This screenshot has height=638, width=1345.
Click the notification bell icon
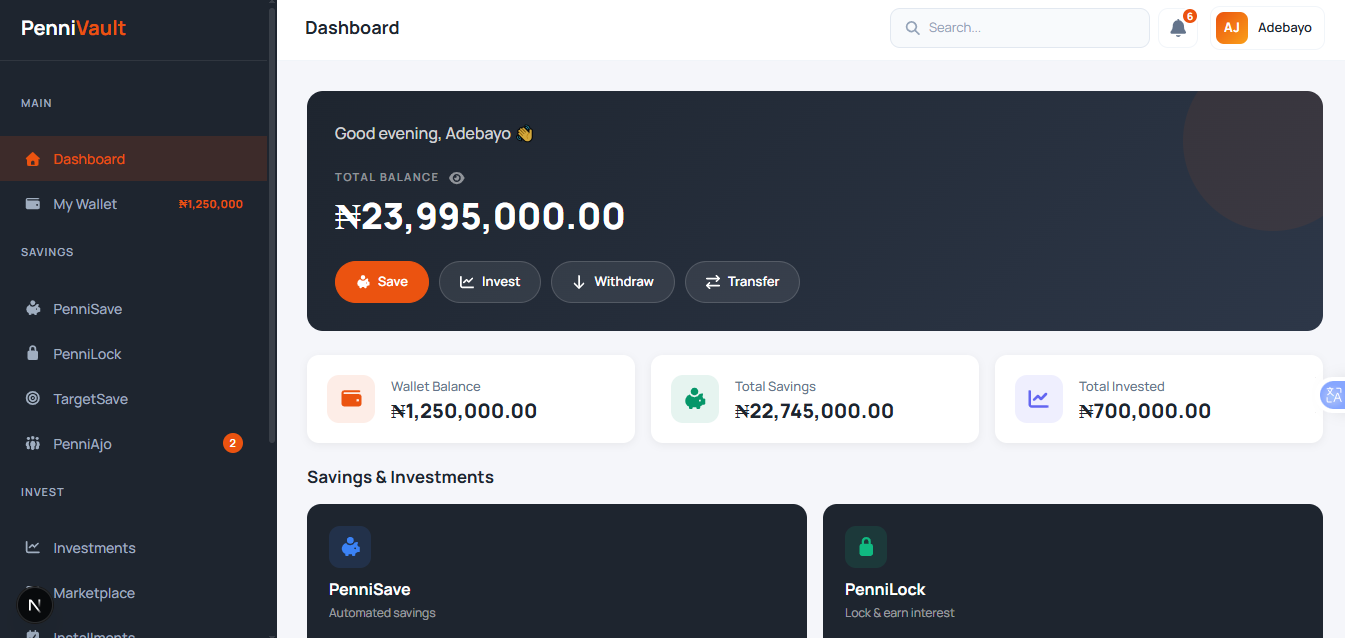tap(1177, 27)
